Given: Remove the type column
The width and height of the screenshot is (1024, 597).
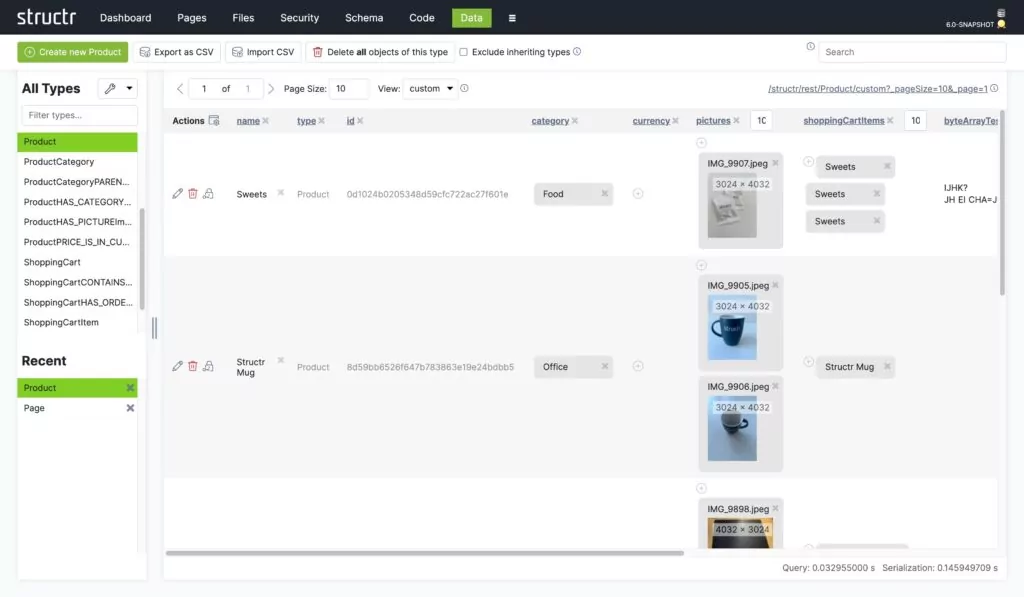Looking at the screenshot, I should (321, 121).
